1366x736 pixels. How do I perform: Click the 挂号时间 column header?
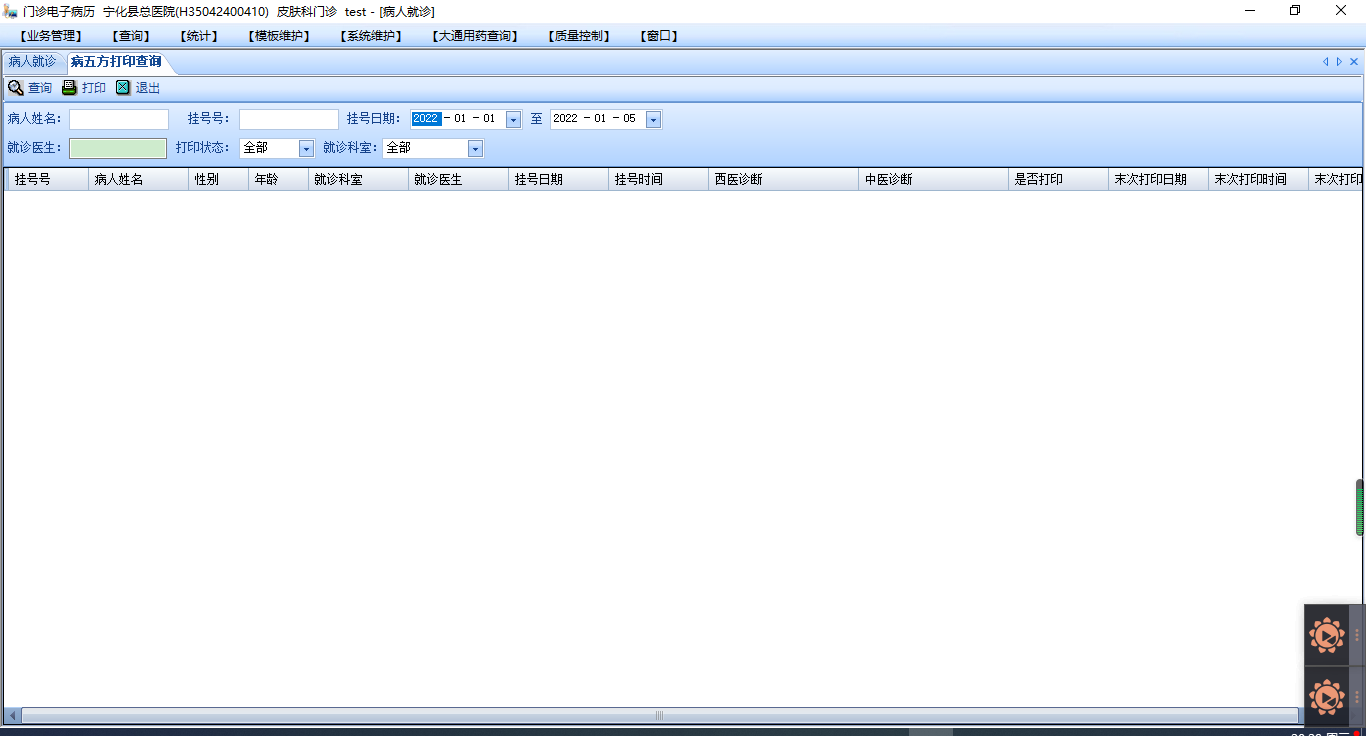point(659,180)
